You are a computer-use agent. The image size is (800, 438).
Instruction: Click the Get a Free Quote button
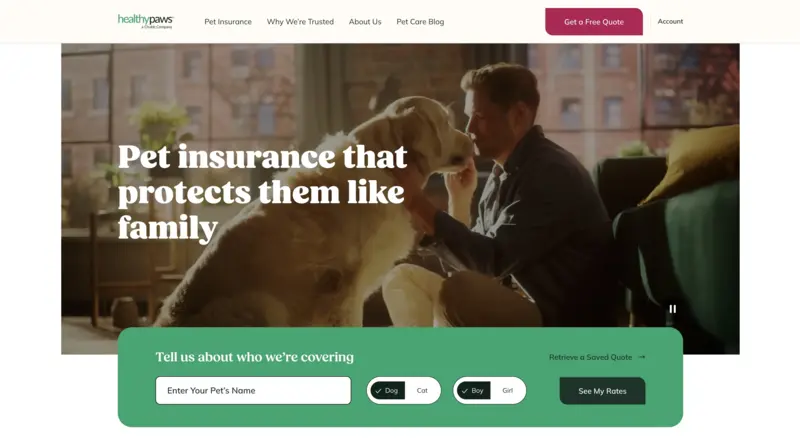click(x=594, y=22)
